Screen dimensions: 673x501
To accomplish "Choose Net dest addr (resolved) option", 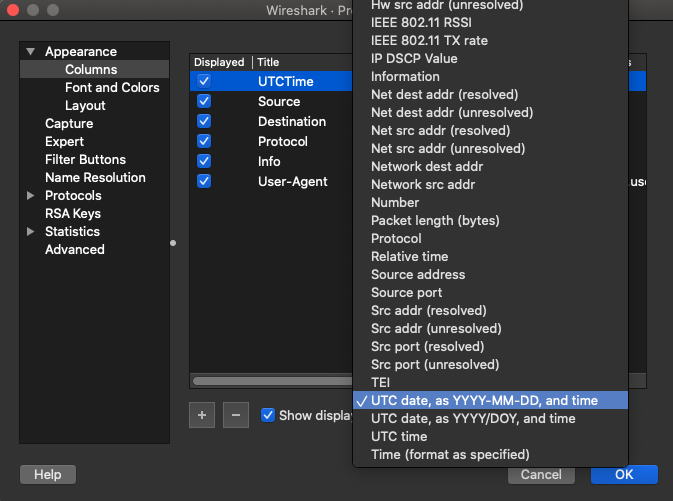I will (490, 94).
